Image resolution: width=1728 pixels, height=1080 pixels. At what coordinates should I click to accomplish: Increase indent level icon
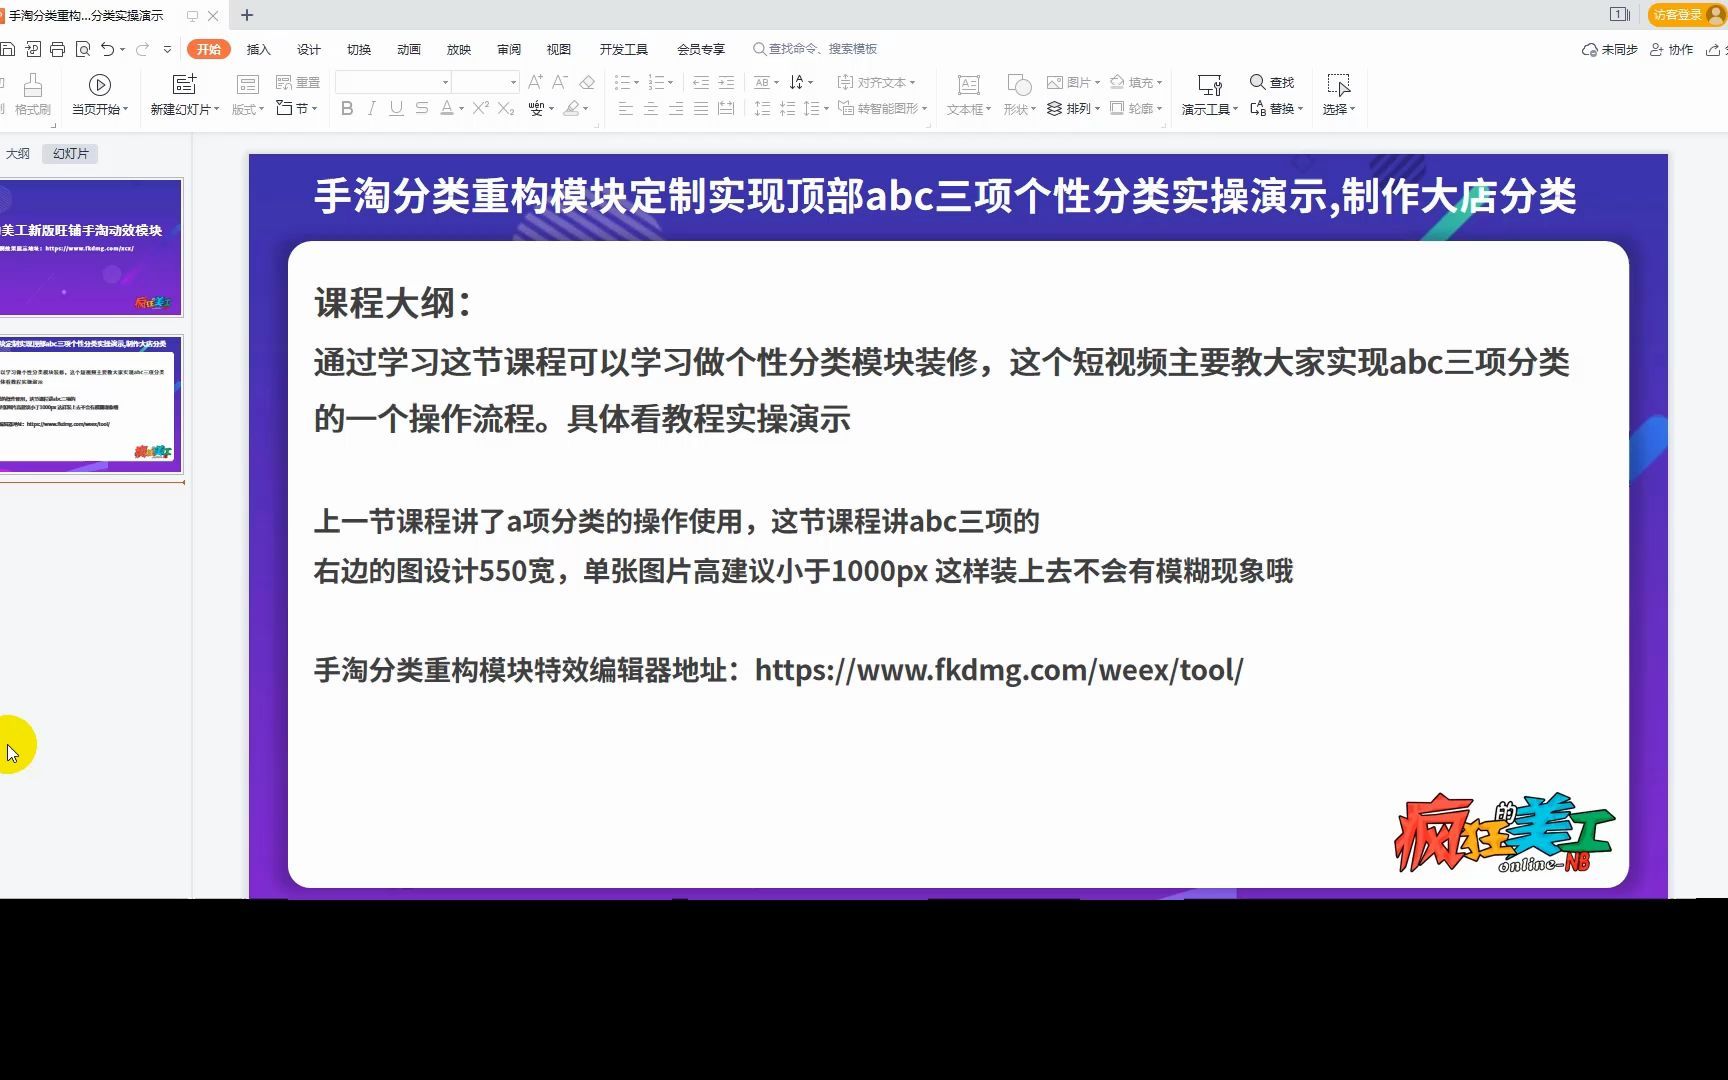(x=726, y=82)
